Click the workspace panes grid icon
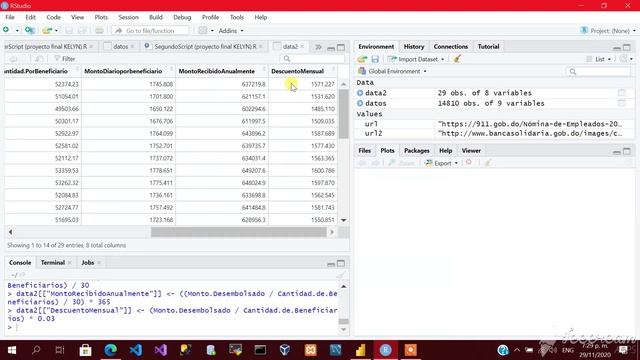Viewport: 640px width, 360px height. click(203, 31)
